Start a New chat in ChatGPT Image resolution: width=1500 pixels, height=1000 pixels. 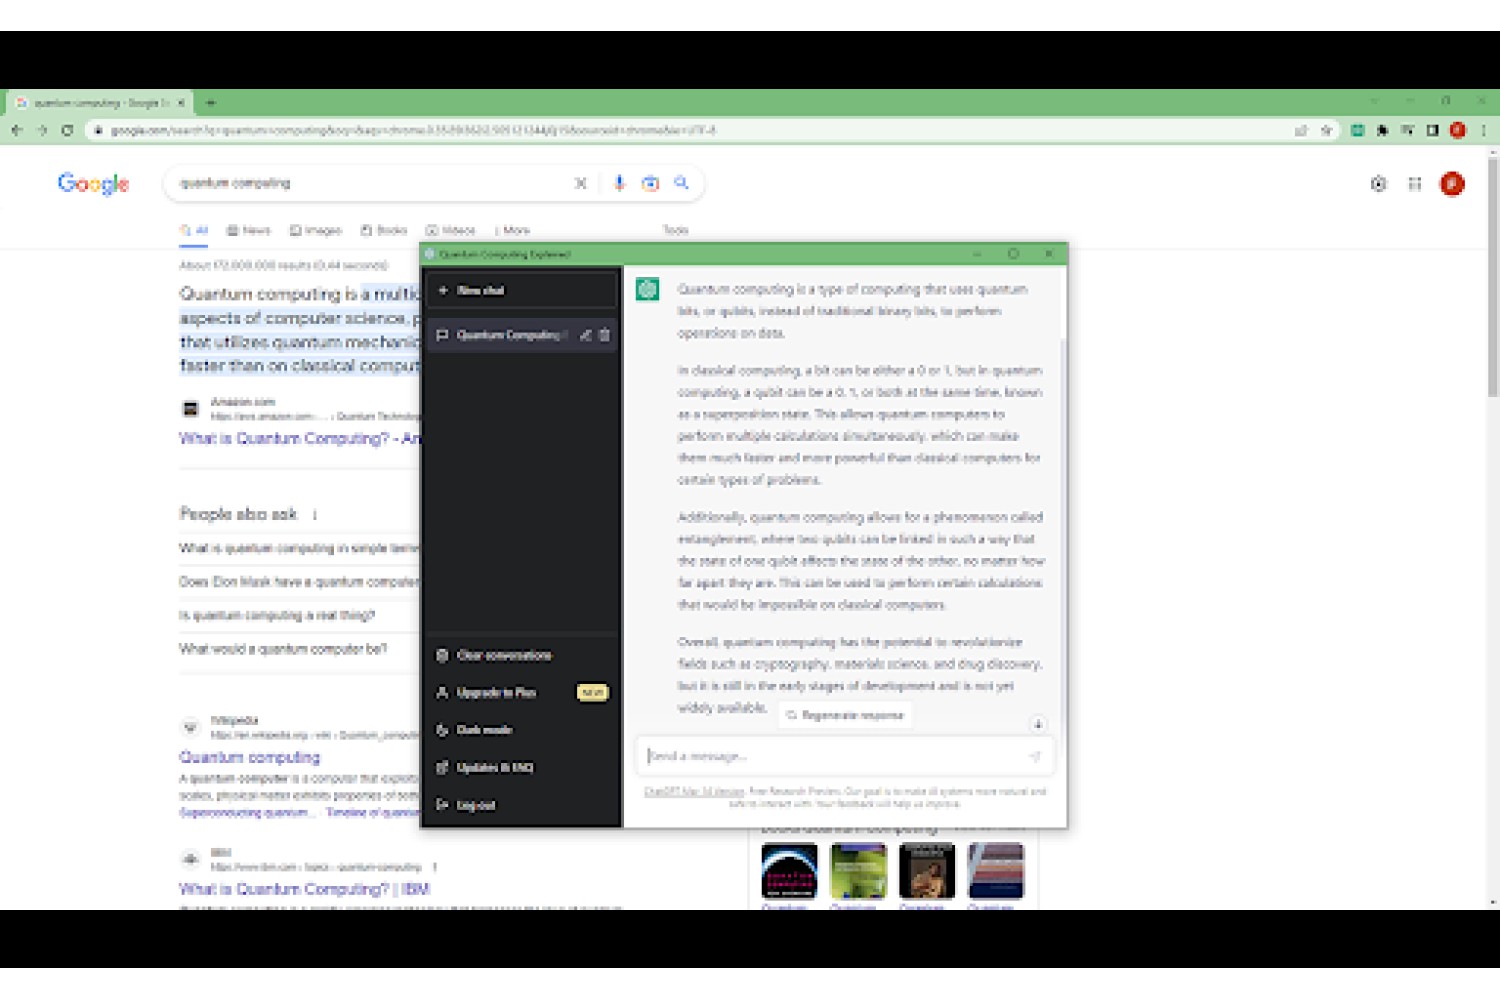click(x=522, y=290)
